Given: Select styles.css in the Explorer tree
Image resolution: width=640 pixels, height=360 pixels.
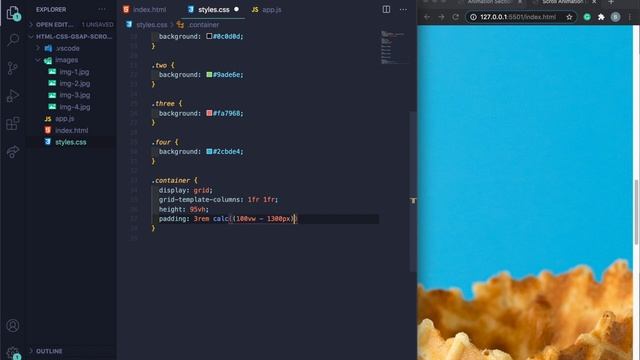Looking at the screenshot, I should pos(71,142).
